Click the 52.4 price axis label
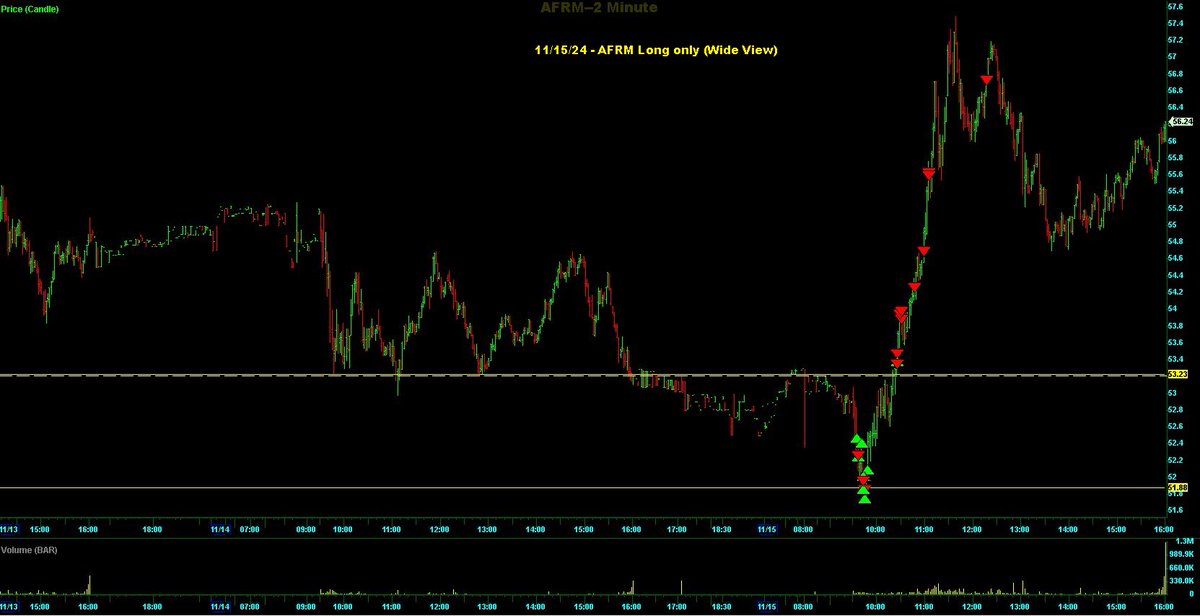The image size is (1200, 616). 1177,443
